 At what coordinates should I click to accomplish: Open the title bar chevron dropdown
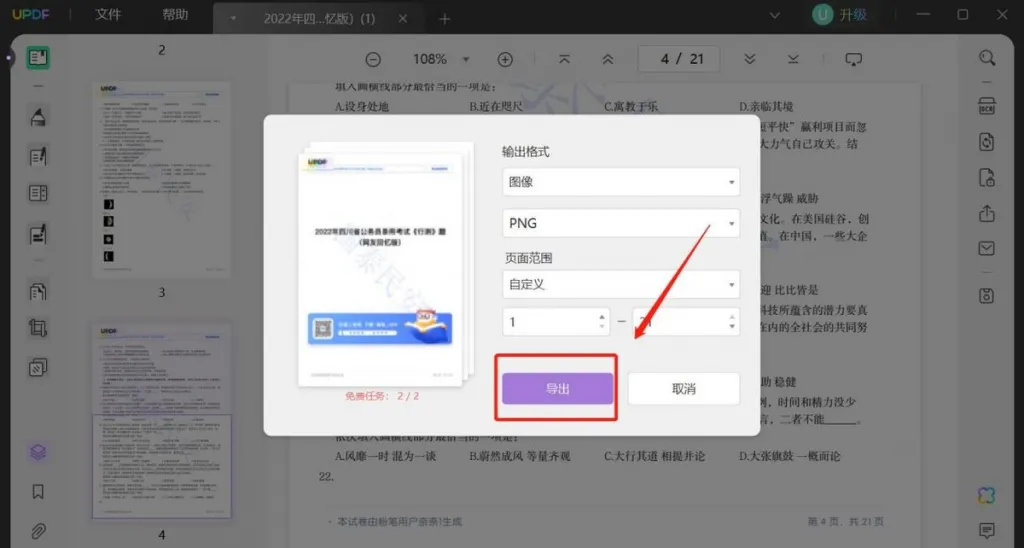tap(775, 16)
